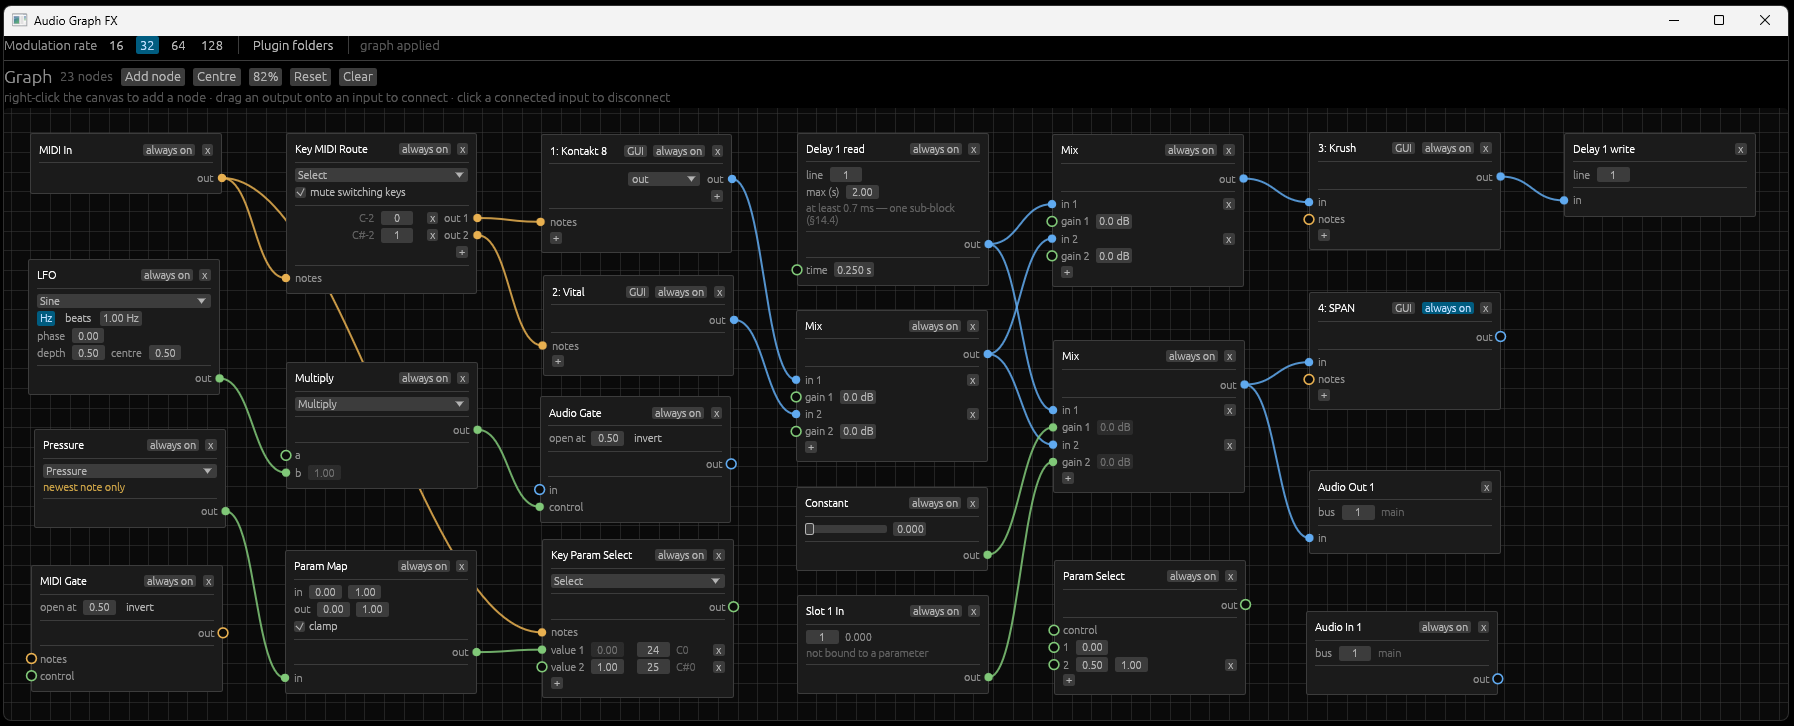Add a notes port on 2: Vital plus
This screenshot has width=1794, height=726.
click(558, 361)
